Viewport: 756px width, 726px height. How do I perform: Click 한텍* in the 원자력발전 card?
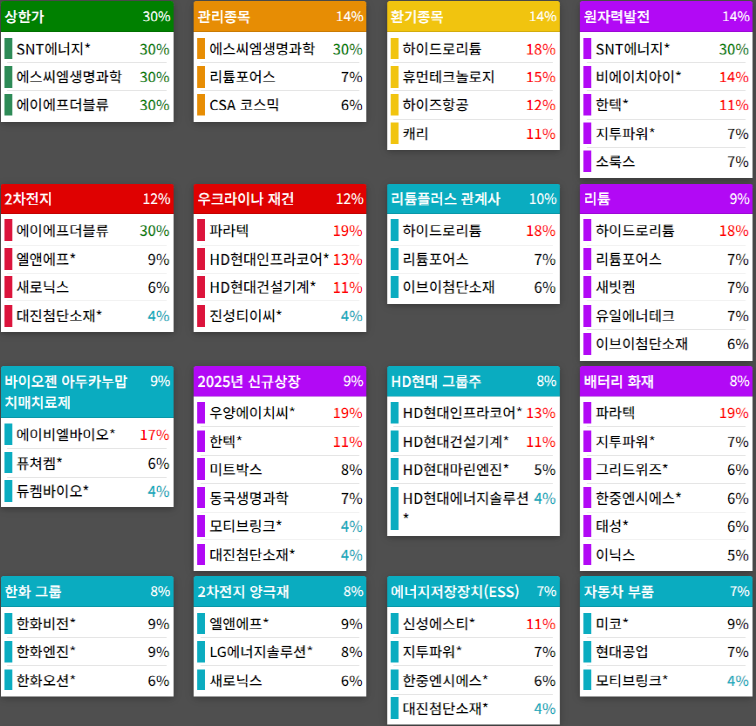[x=666, y=105]
